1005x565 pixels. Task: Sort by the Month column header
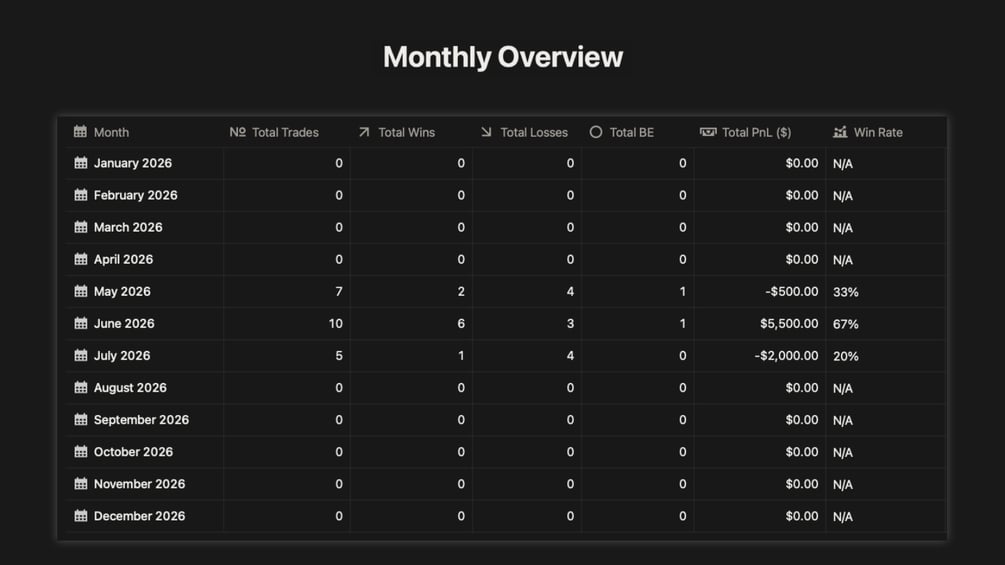[x=112, y=132]
